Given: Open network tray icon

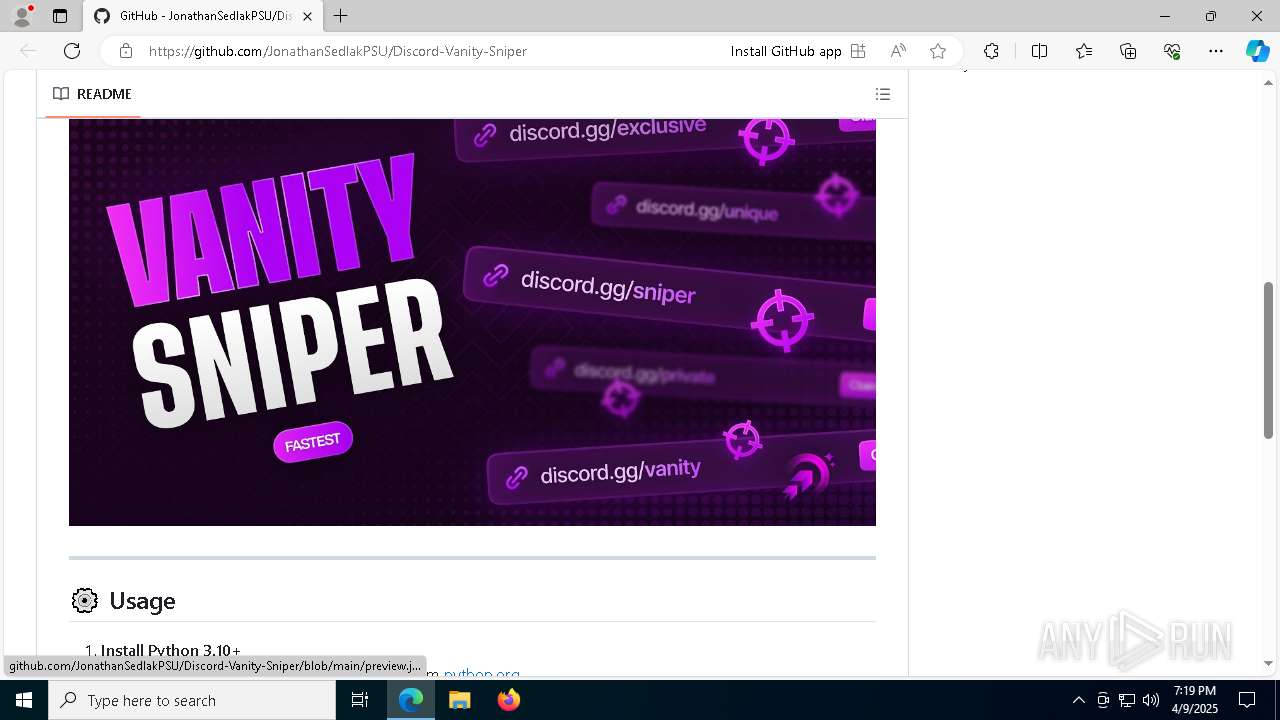Looking at the screenshot, I should pos(1127,700).
